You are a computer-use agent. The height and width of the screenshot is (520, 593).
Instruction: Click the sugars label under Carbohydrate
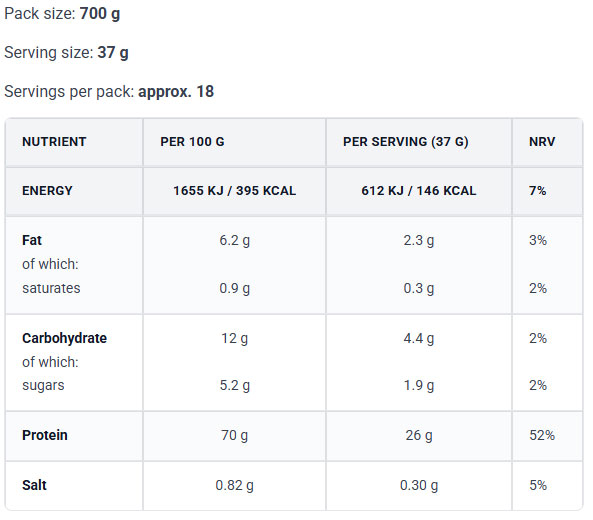click(43, 385)
